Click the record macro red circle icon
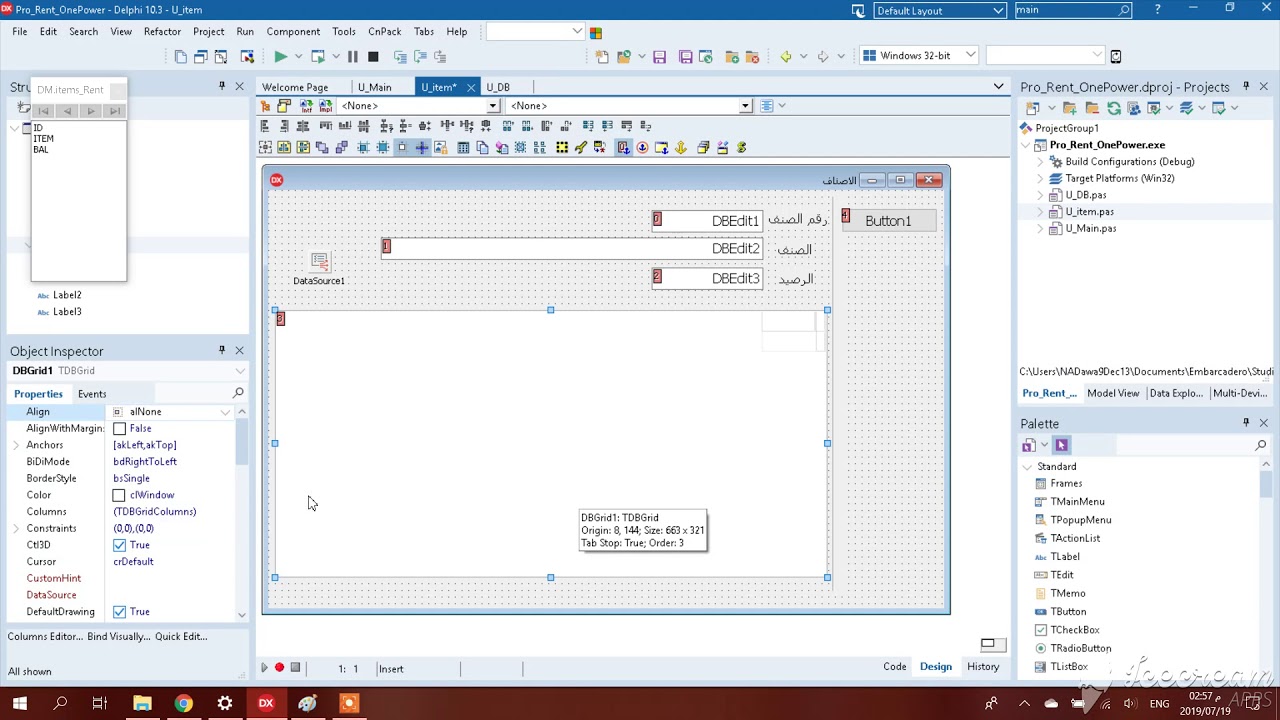 pyautogui.click(x=279, y=668)
